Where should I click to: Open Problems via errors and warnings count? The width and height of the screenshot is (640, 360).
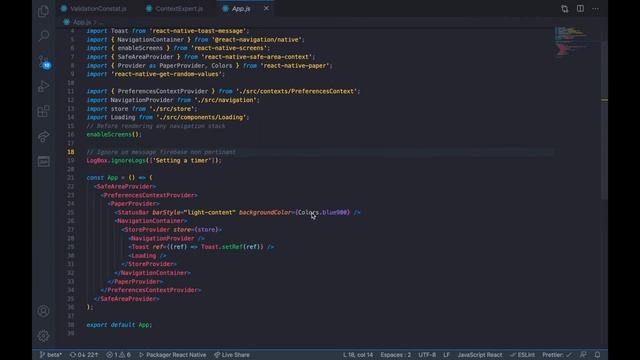coord(118,355)
